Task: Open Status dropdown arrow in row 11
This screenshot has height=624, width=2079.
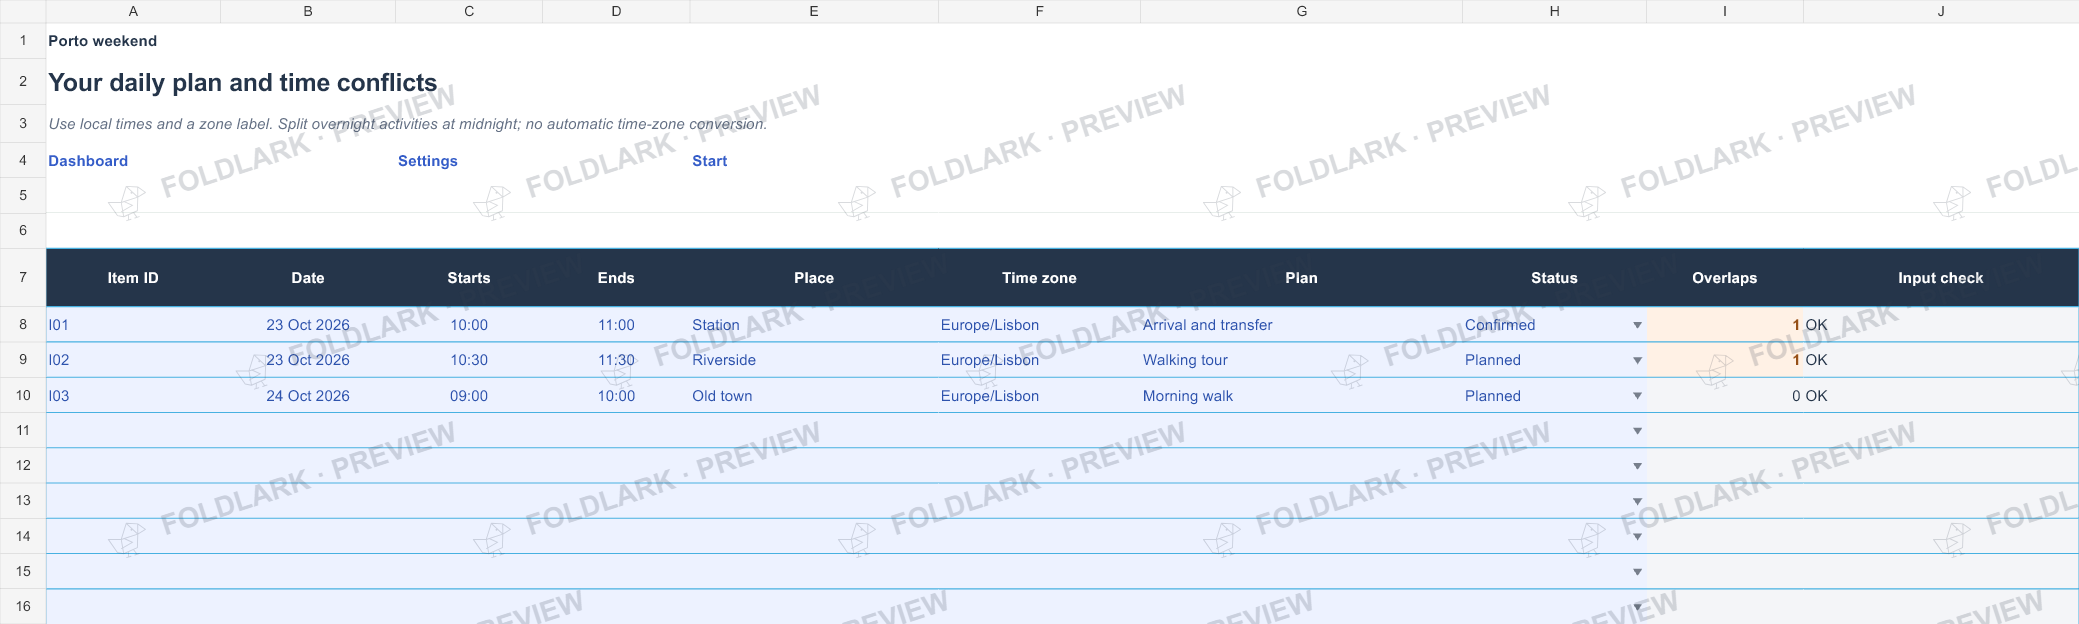Action: point(1637,431)
